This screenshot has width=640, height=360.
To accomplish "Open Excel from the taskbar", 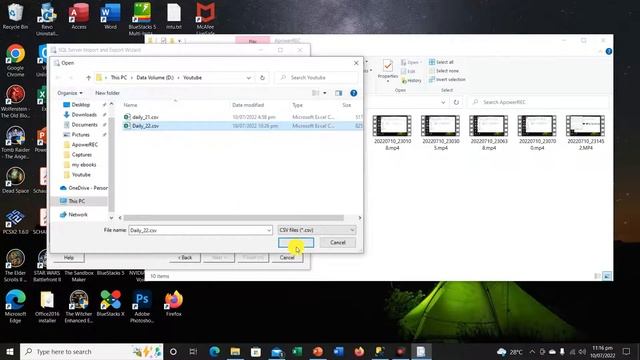I will (297, 351).
